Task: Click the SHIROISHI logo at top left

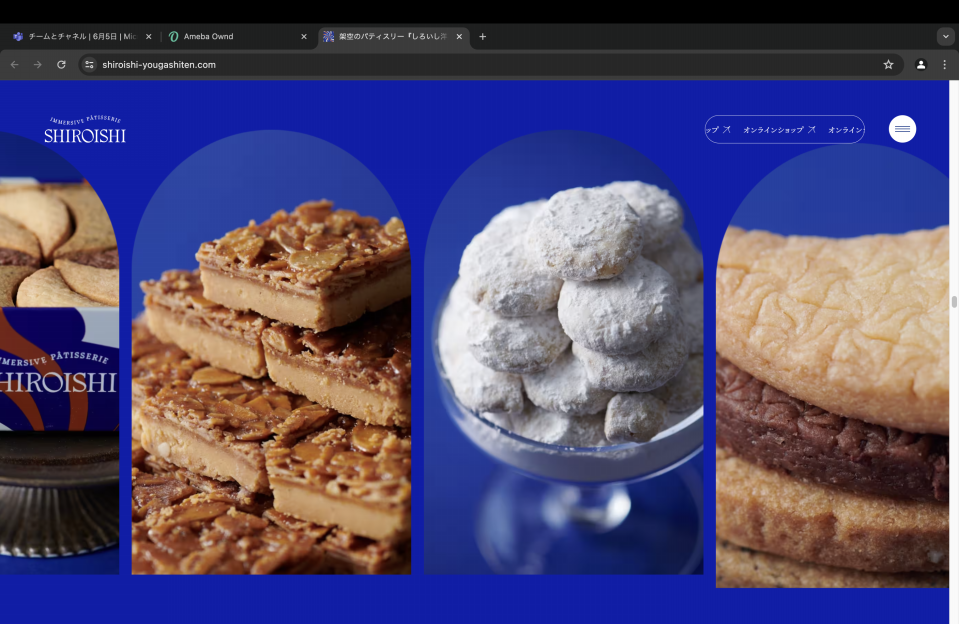Action: (x=85, y=130)
